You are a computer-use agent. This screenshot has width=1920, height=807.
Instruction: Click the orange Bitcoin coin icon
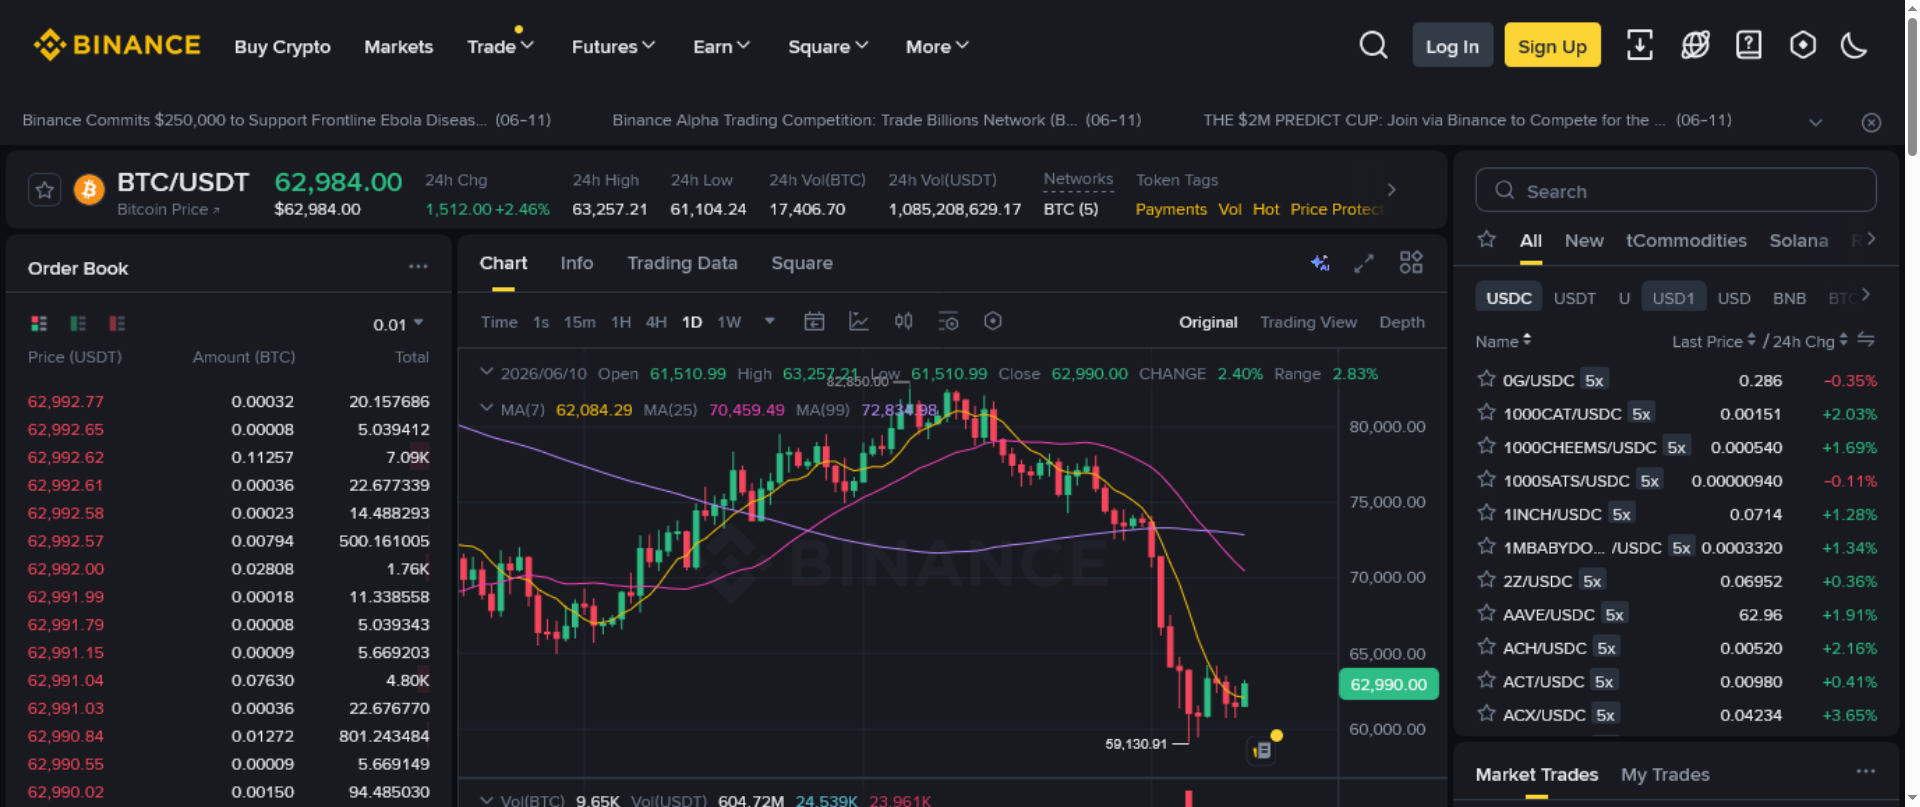[89, 189]
